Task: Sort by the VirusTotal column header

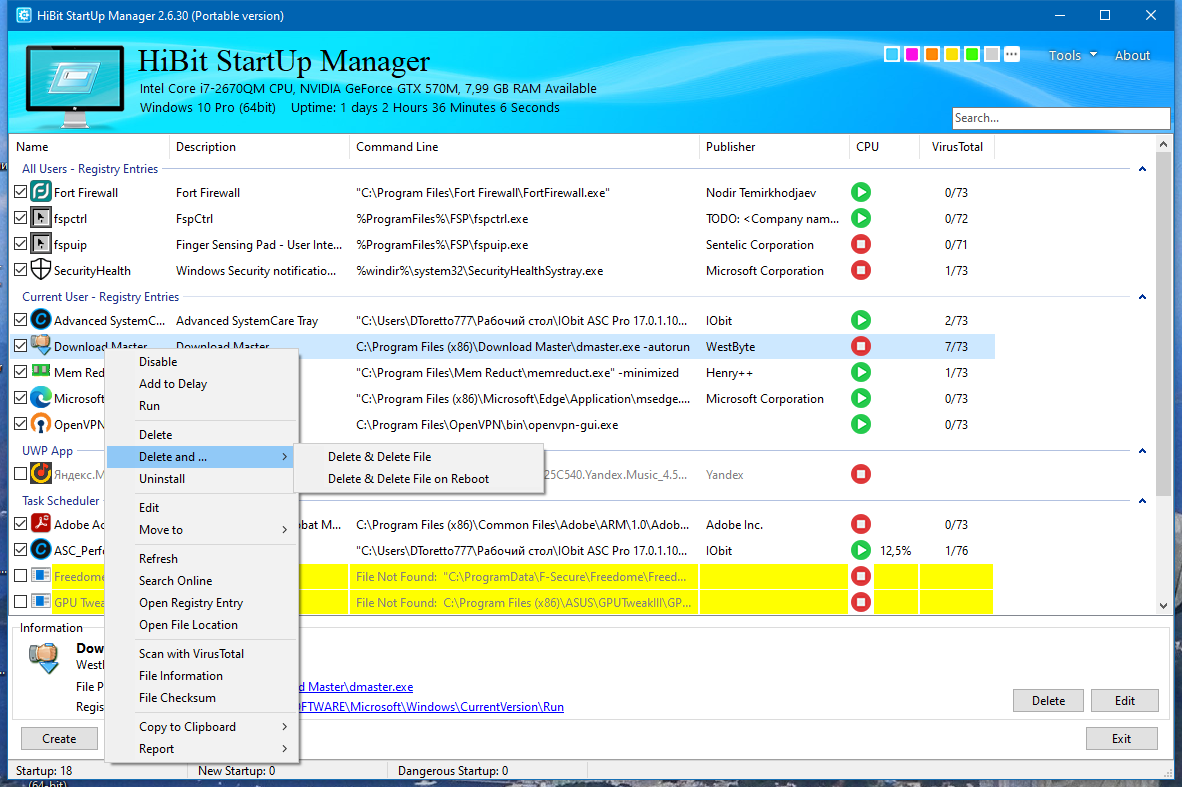Action: (957, 147)
